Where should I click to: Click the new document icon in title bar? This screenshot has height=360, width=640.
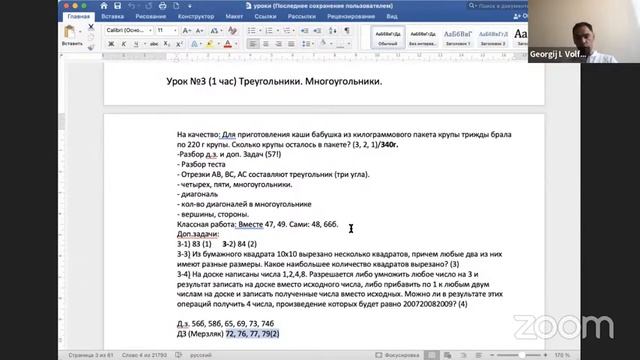coord(176,6)
